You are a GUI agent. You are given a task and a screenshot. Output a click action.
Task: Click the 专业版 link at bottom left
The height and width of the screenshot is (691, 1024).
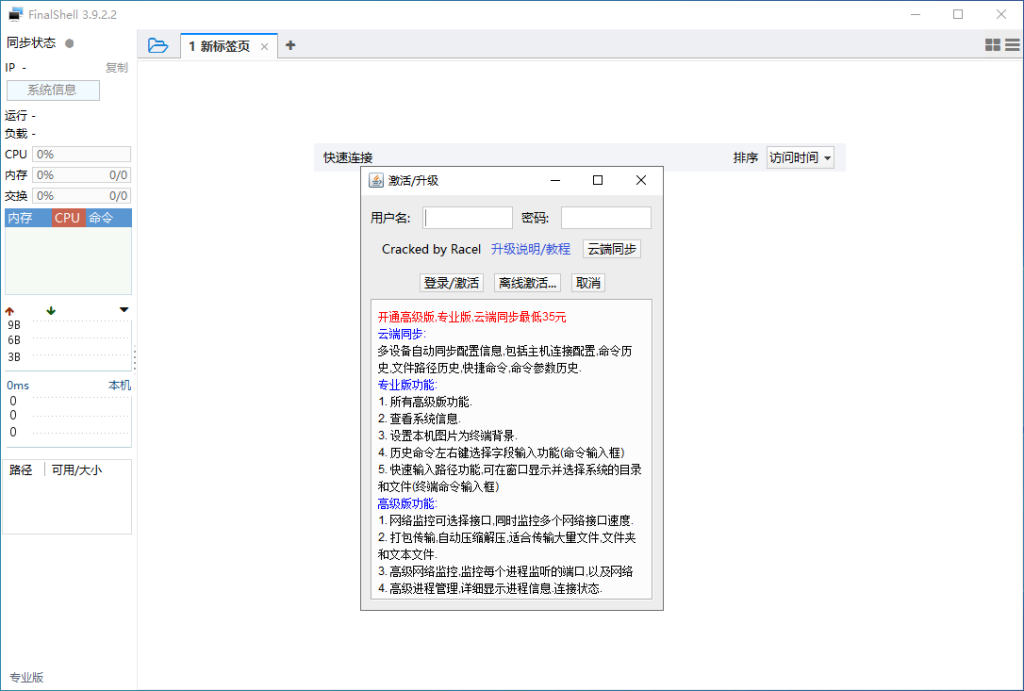[x=25, y=677]
